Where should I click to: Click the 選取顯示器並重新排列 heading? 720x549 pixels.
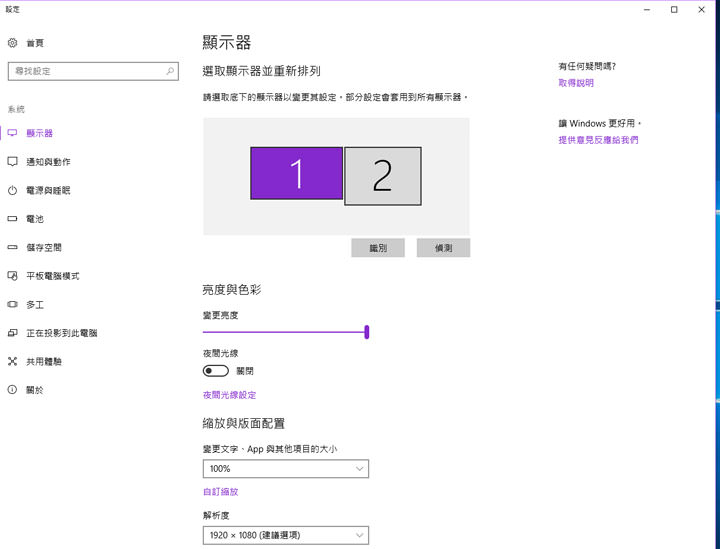point(261,71)
